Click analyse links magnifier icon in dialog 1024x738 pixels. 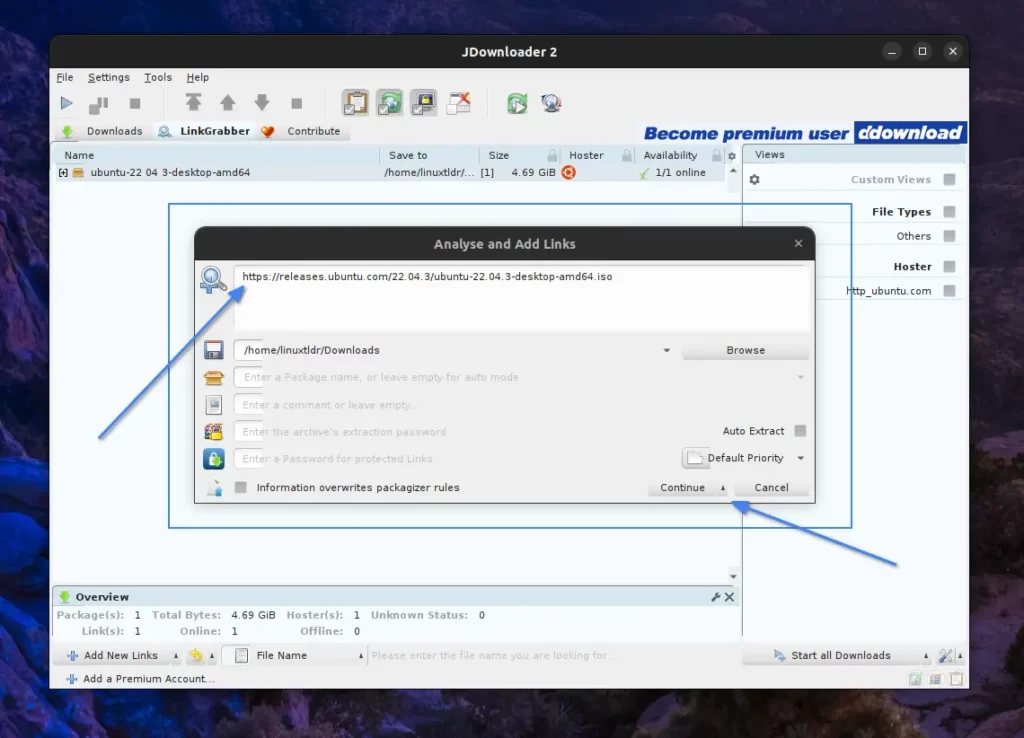click(213, 280)
